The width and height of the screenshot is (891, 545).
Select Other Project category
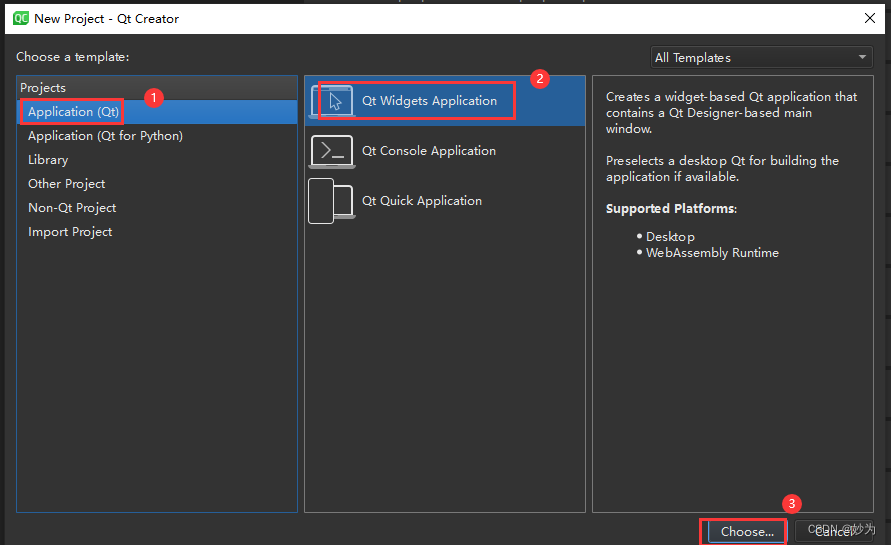point(157,184)
